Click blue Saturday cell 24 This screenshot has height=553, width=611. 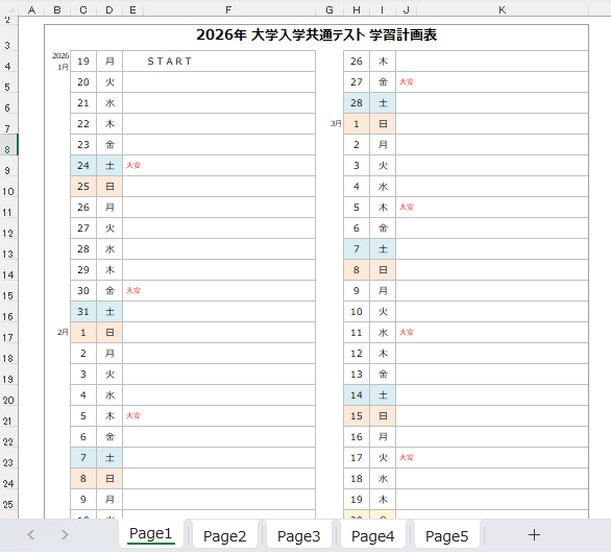pos(83,165)
